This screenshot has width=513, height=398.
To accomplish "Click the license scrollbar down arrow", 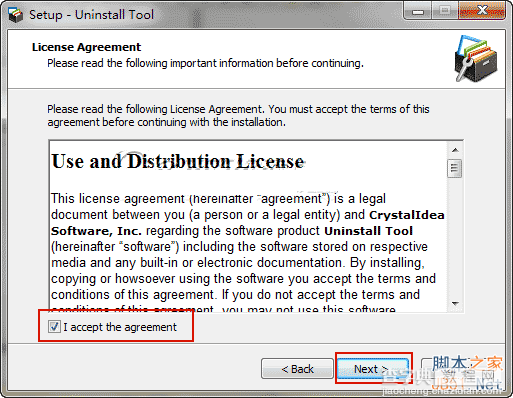I will (455, 303).
